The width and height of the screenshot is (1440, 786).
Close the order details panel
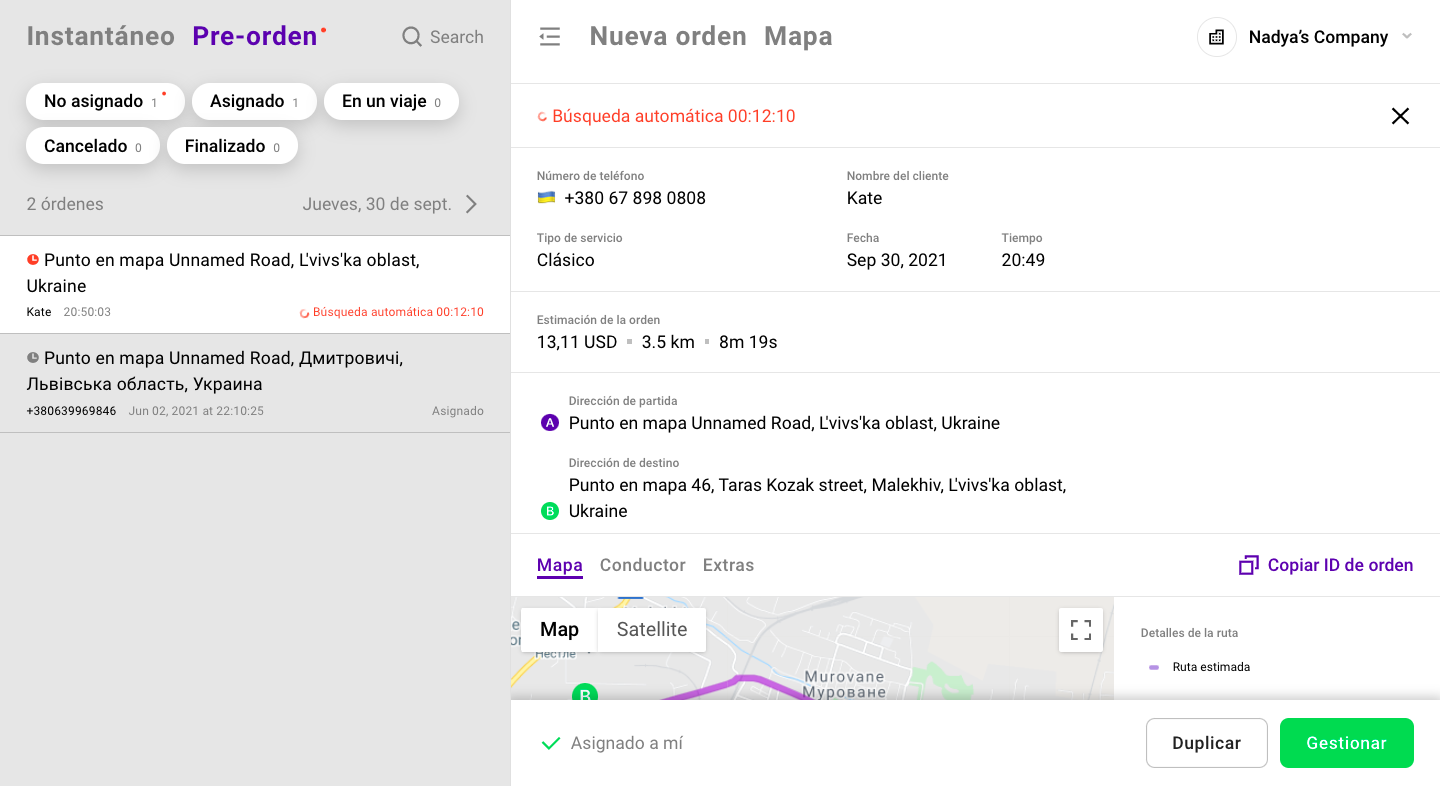[1400, 116]
